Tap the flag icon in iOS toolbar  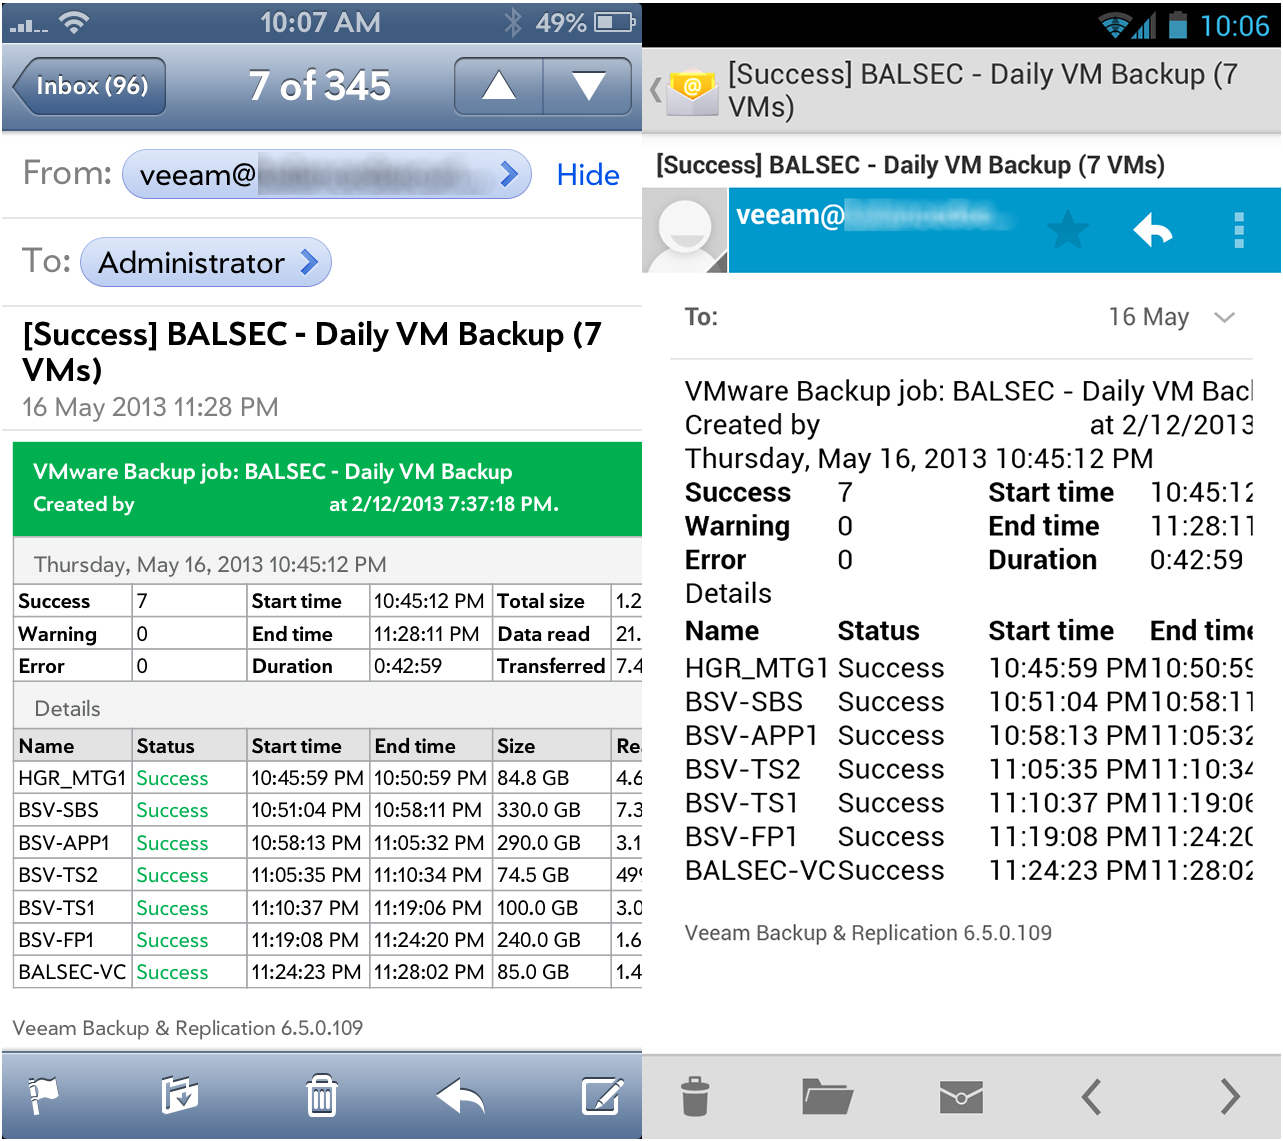pyautogui.click(x=44, y=1096)
